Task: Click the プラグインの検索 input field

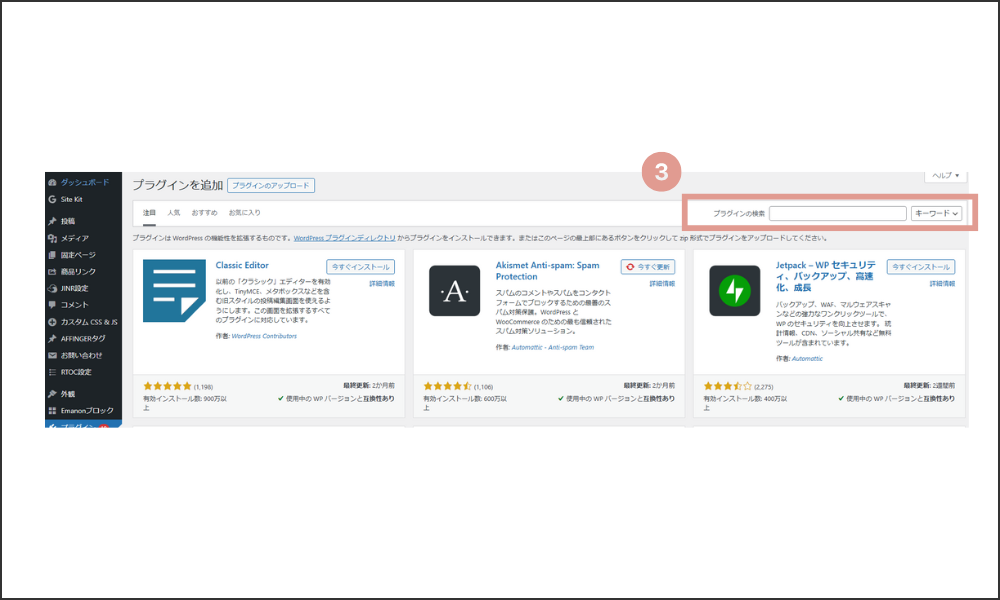Action: click(x=837, y=214)
